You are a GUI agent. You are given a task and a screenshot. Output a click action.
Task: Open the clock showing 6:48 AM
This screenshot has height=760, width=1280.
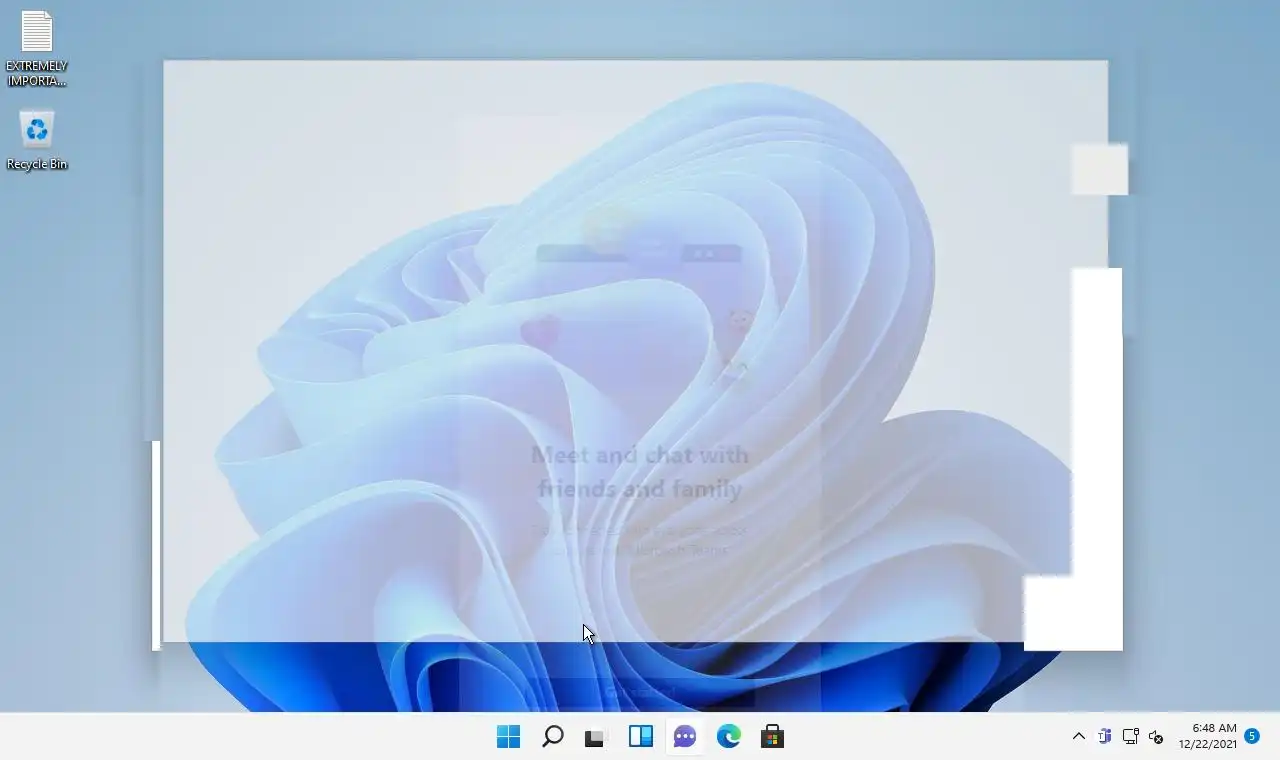coord(1207,736)
